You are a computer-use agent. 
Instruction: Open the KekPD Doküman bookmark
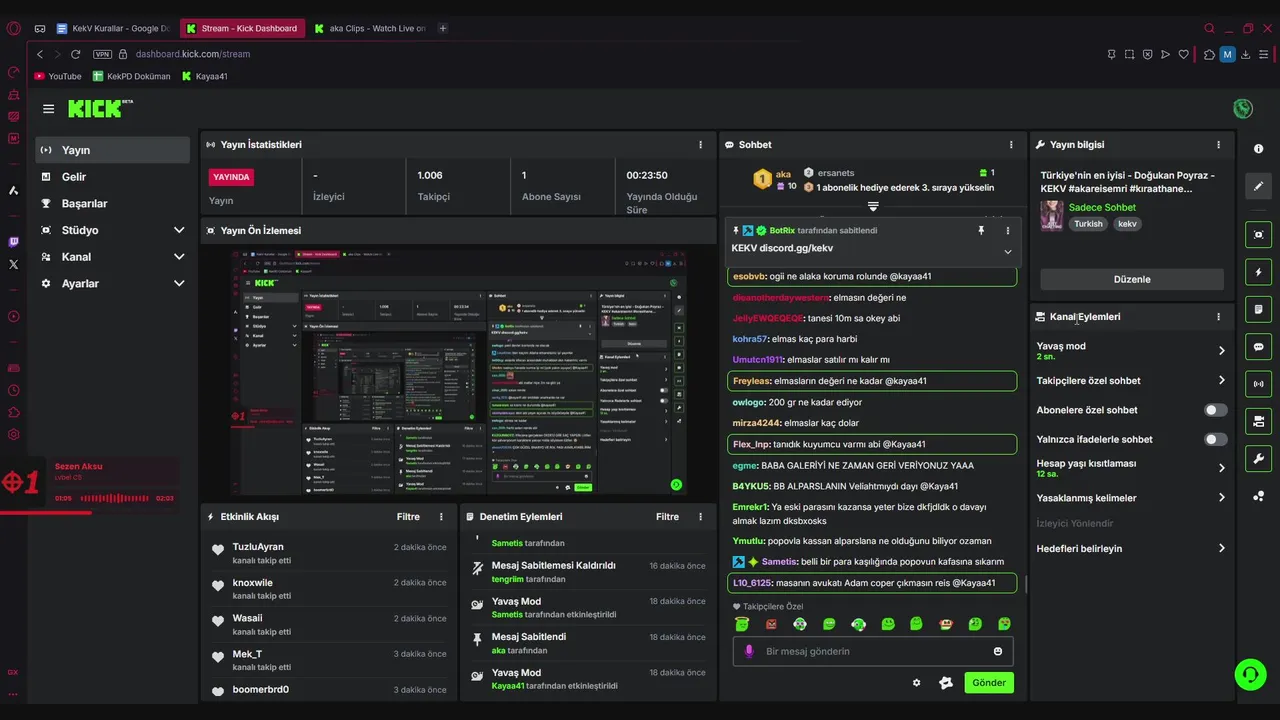[132, 76]
